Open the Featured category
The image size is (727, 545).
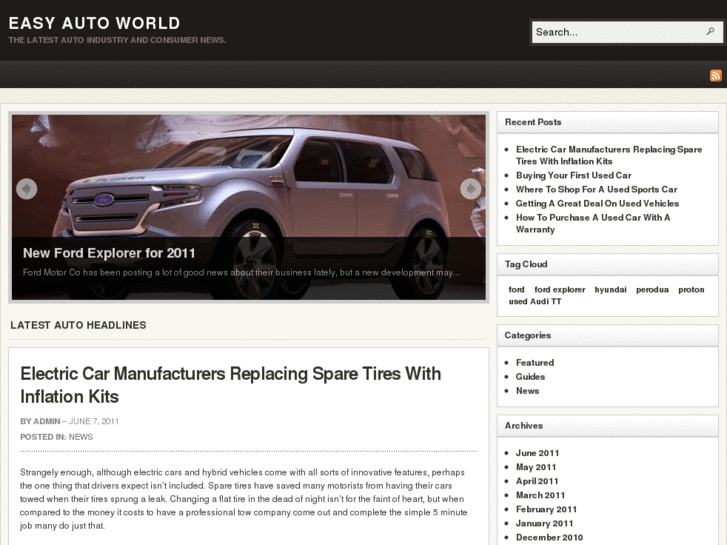click(535, 363)
